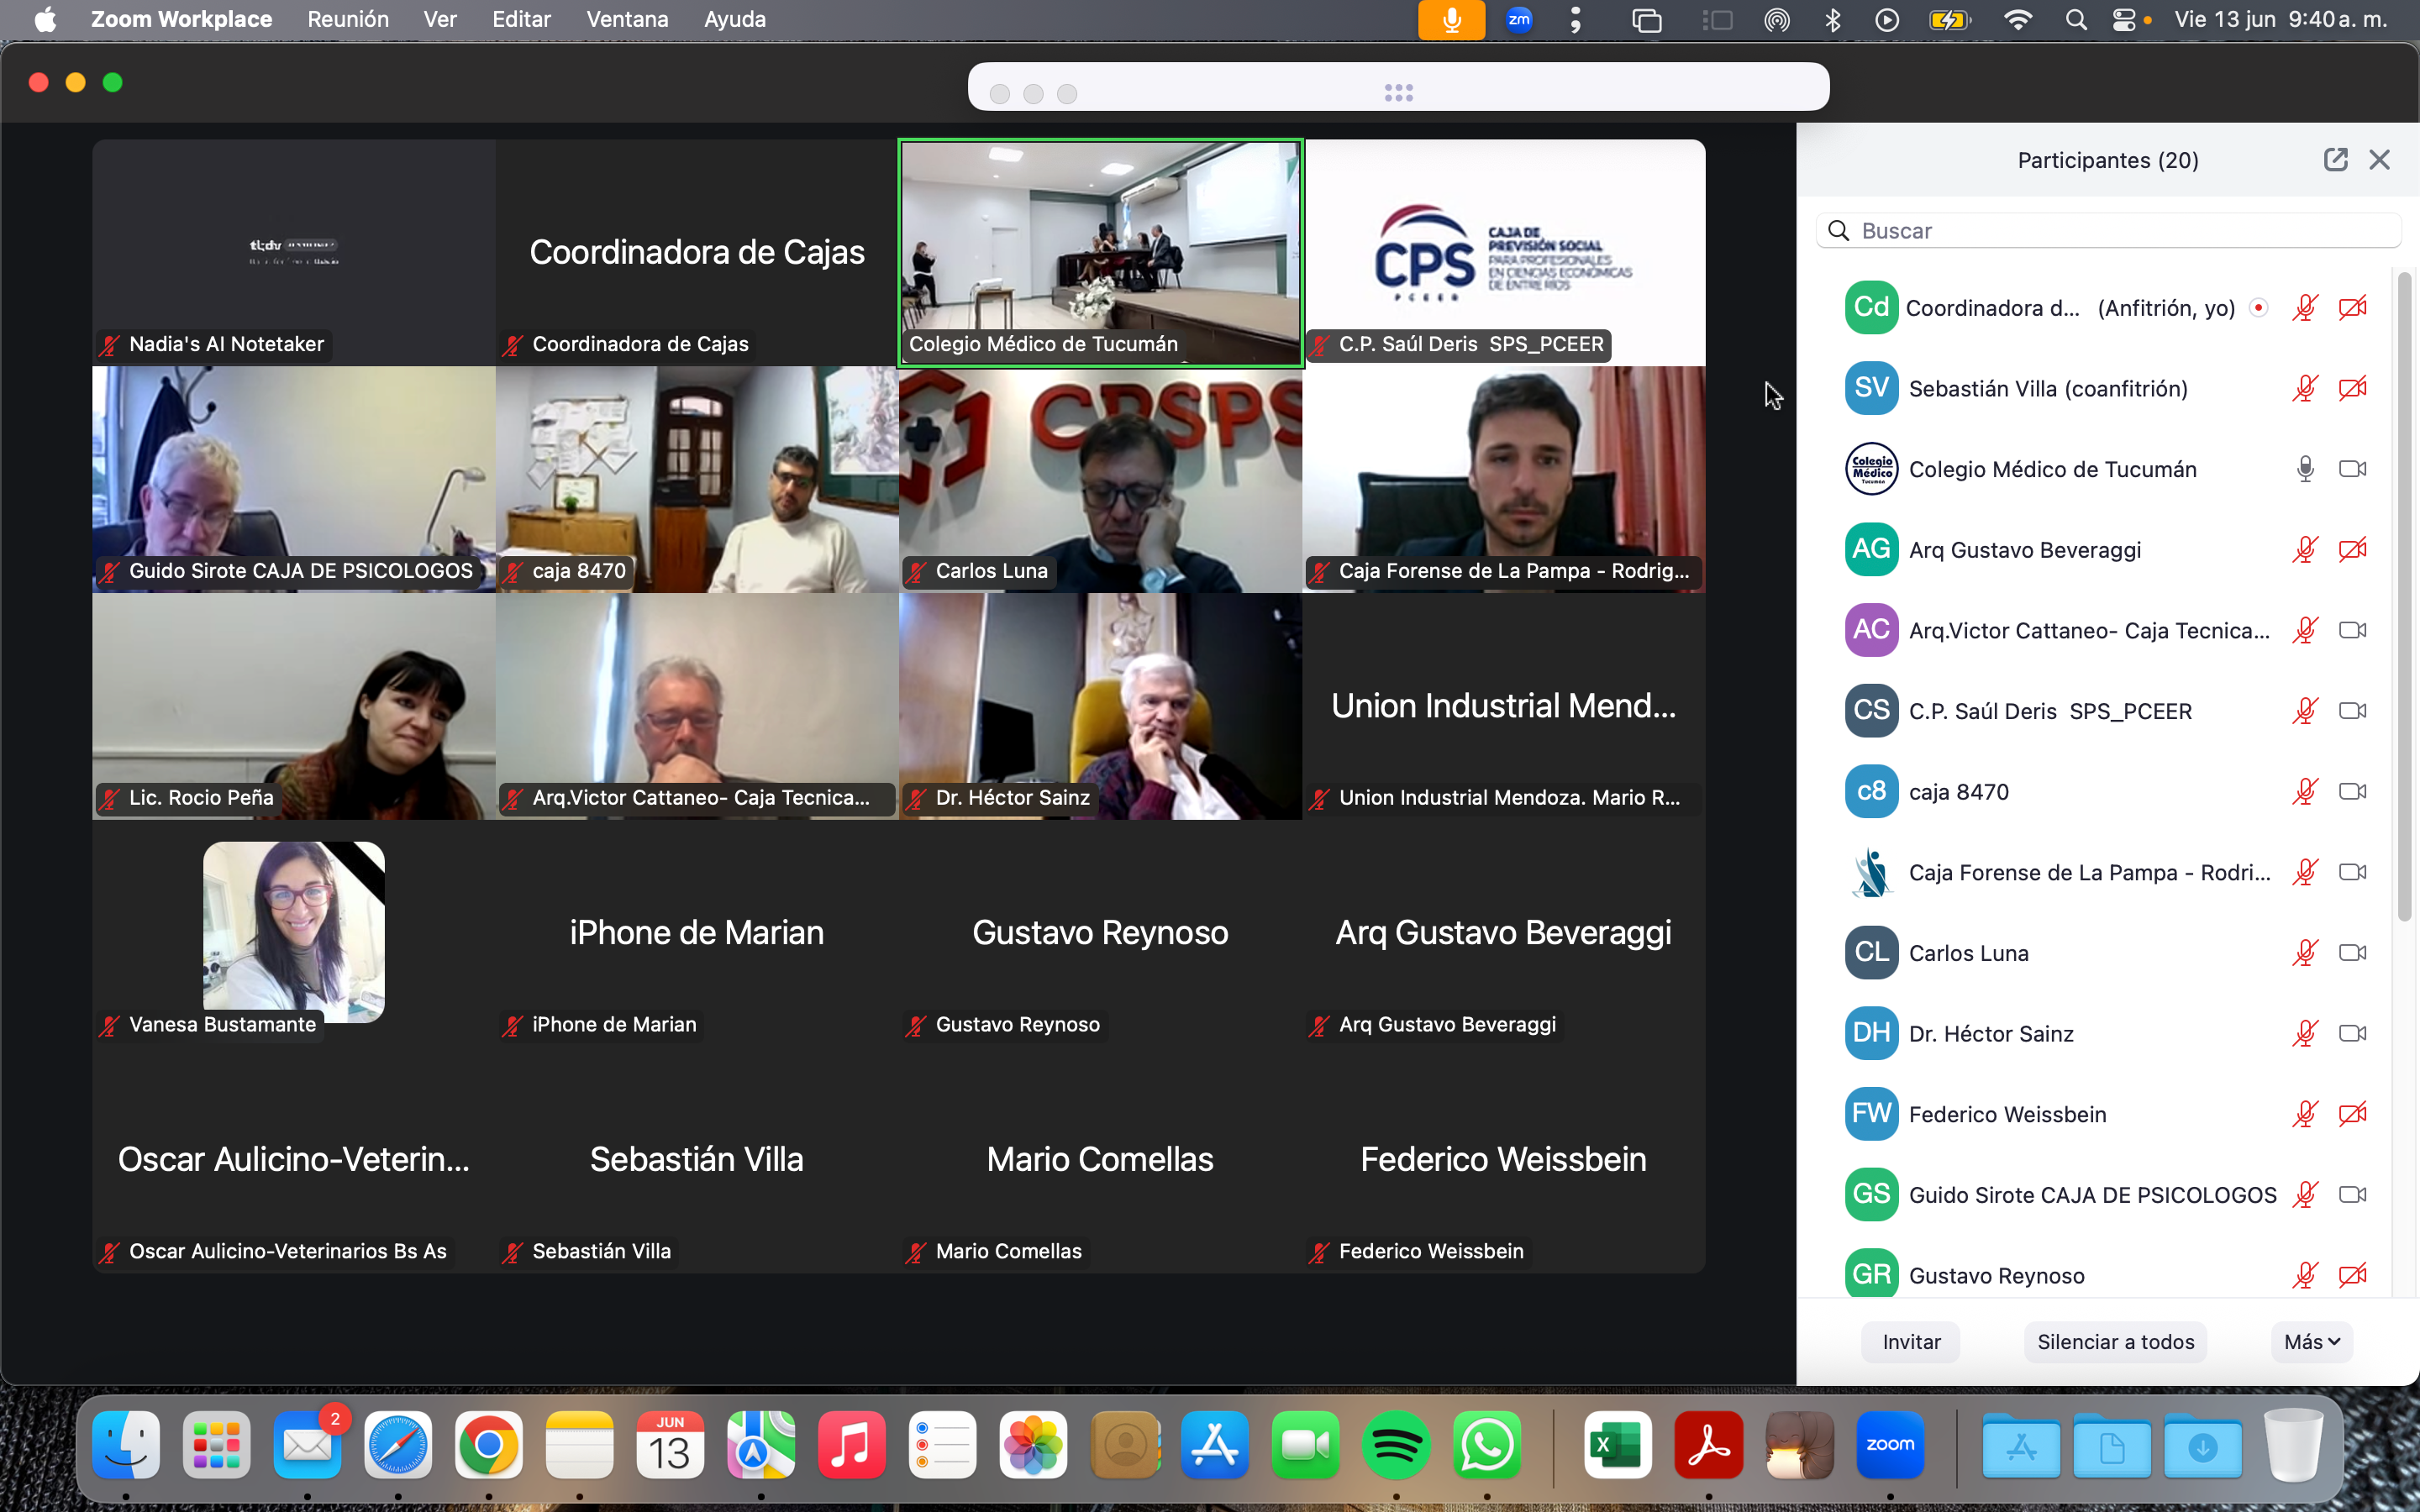
Task: Click mic icon for C.P. Saúl Deris
Action: point(2305,711)
